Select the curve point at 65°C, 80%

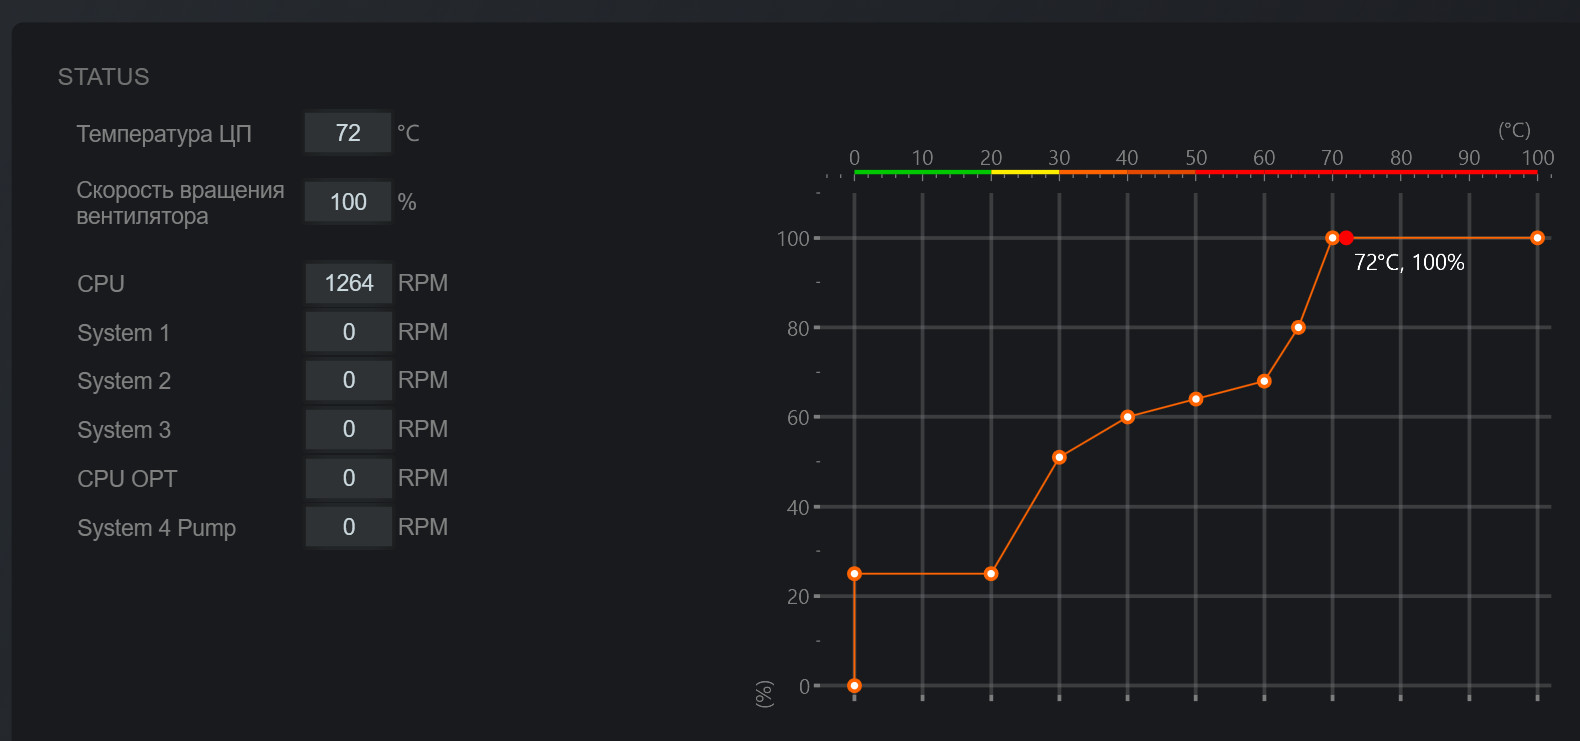tap(1298, 327)
